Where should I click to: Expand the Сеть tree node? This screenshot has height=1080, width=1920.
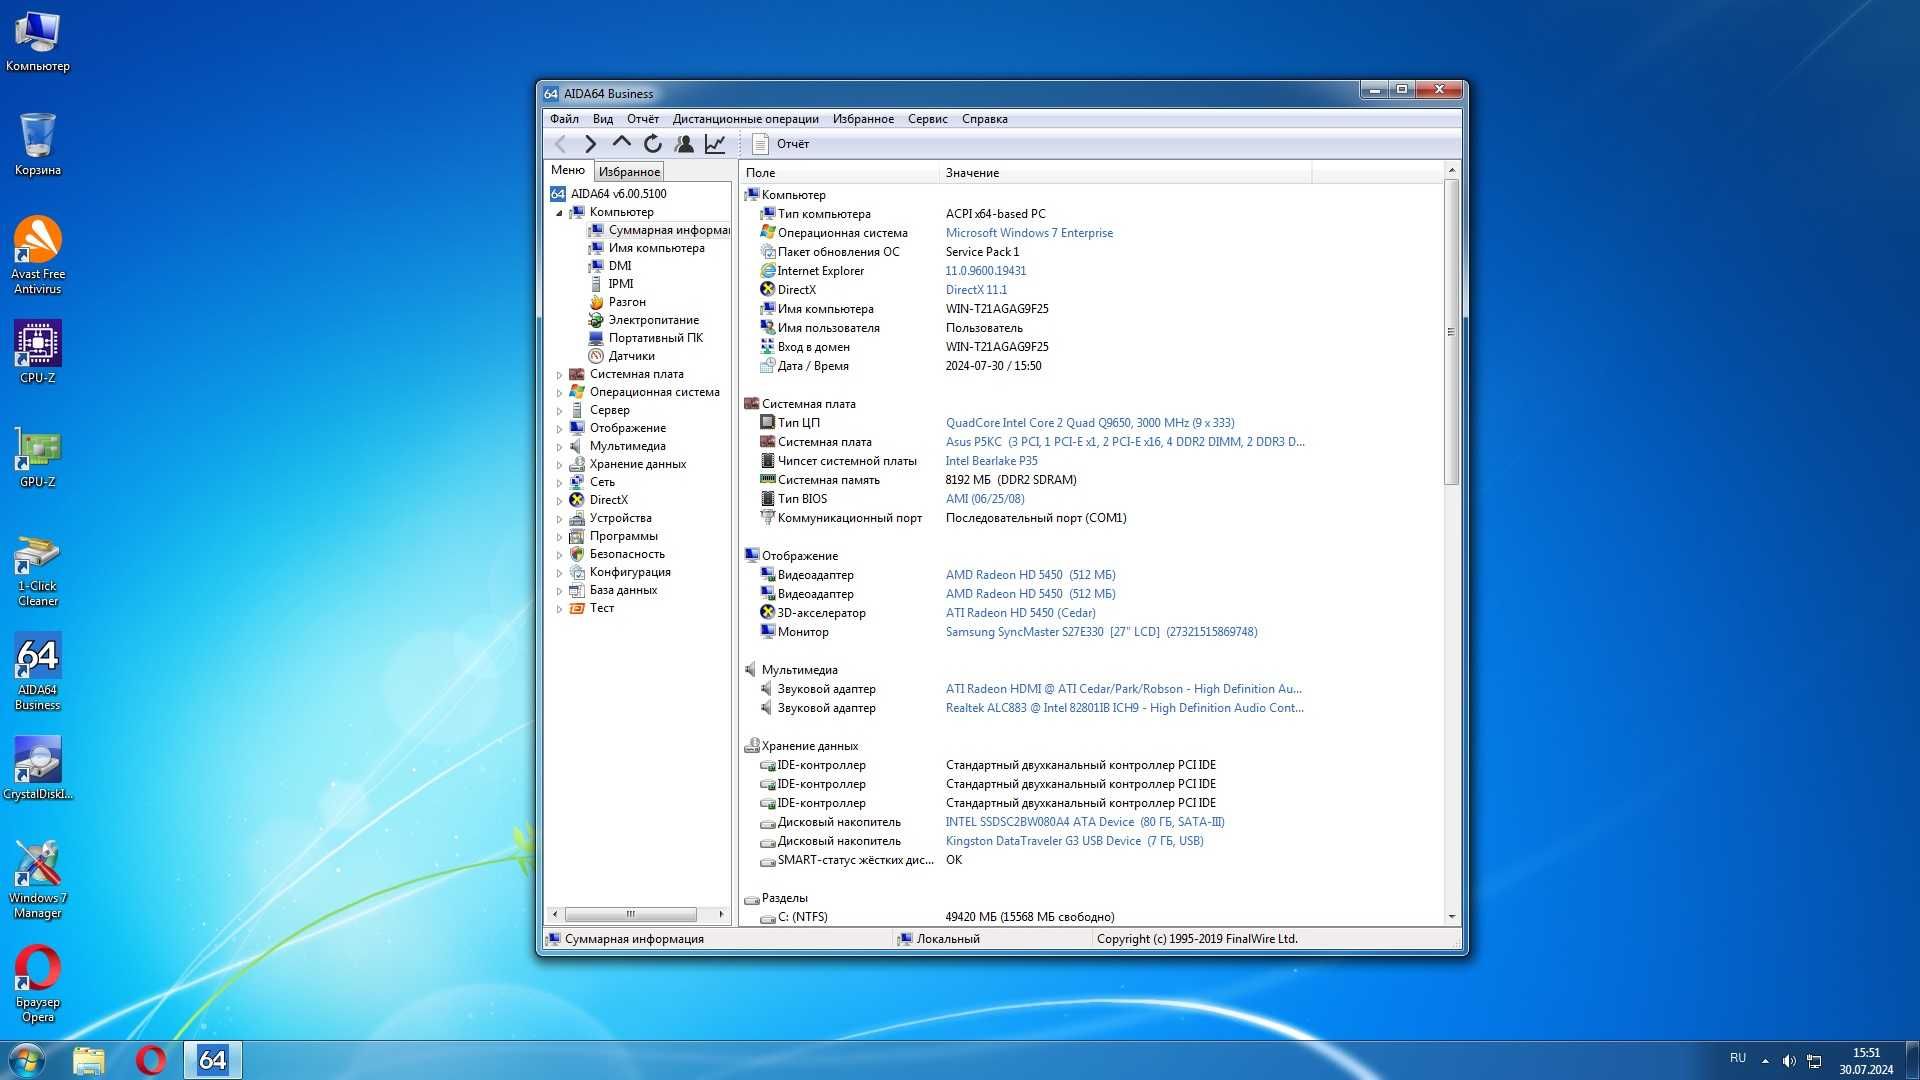[559, 483]
